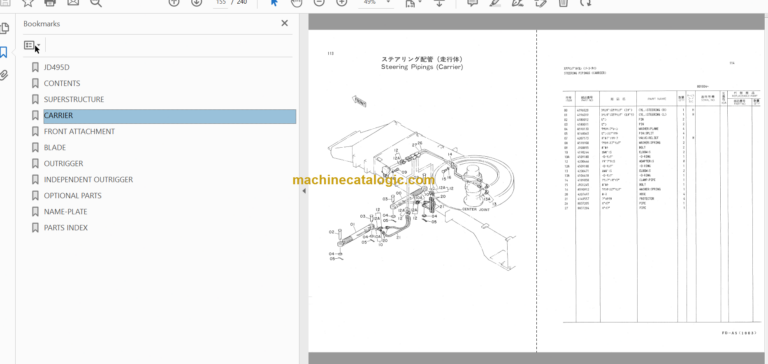Toggle the Bookmarks panel sidebar icon

click(3, 52)
